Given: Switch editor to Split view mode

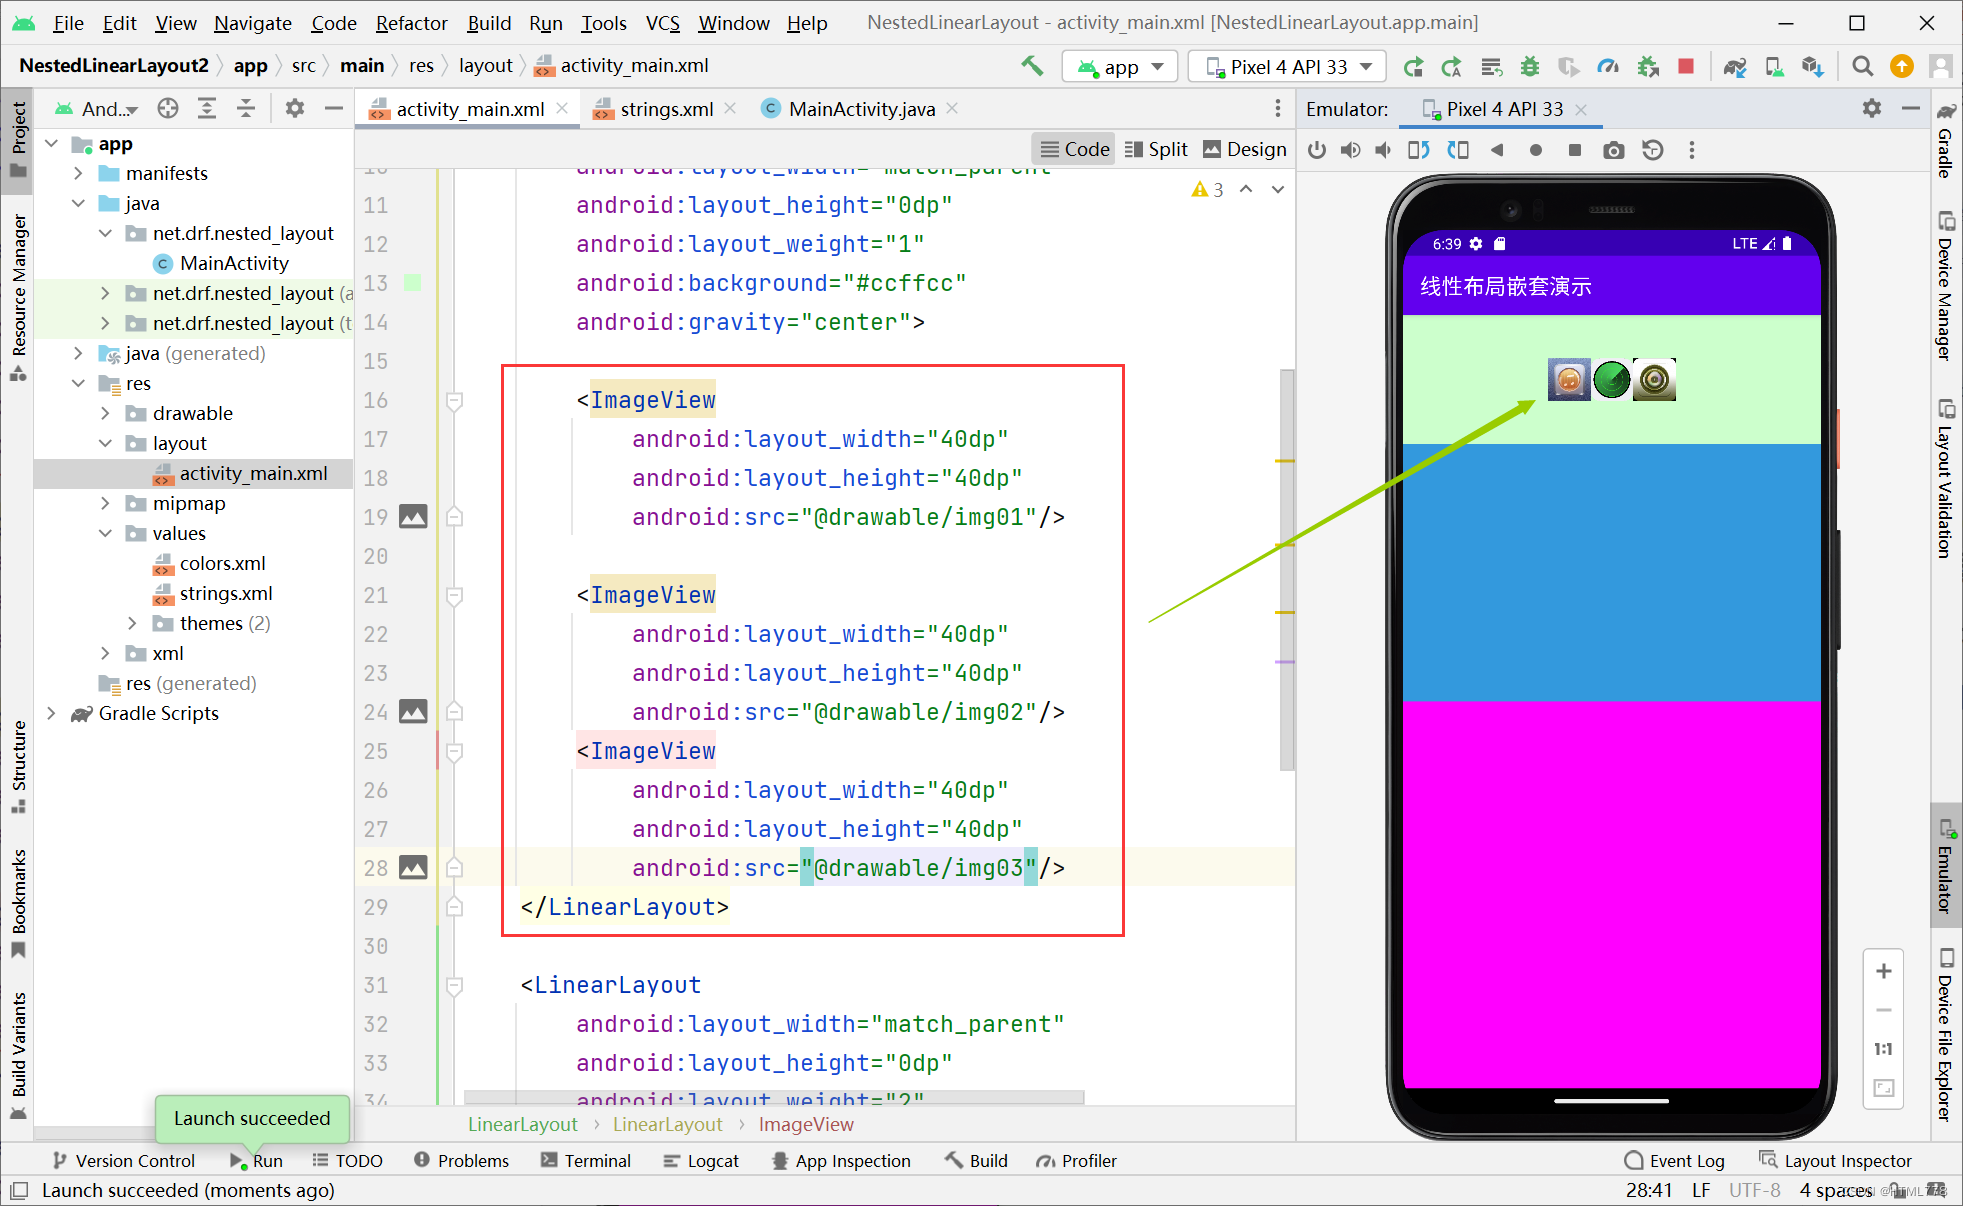Looking at the screenshot, I should [x=1156, y=149].
